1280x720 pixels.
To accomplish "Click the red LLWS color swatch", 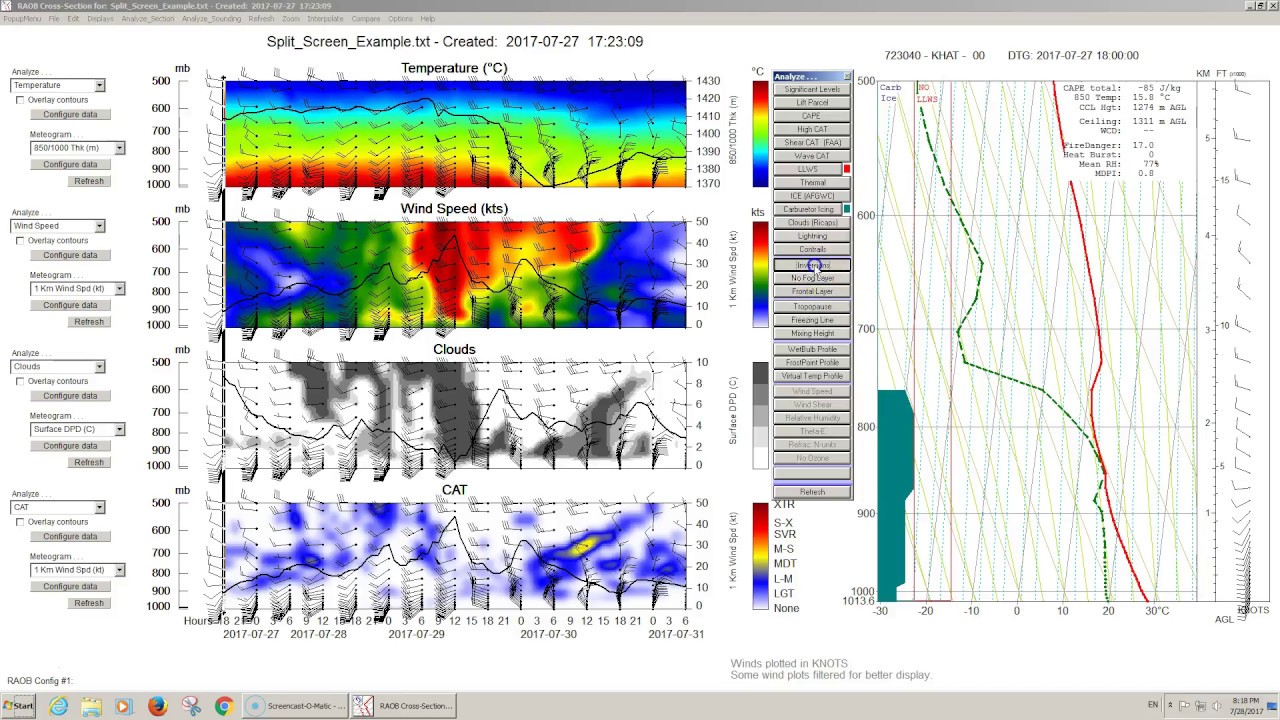I will coord(847,169).
